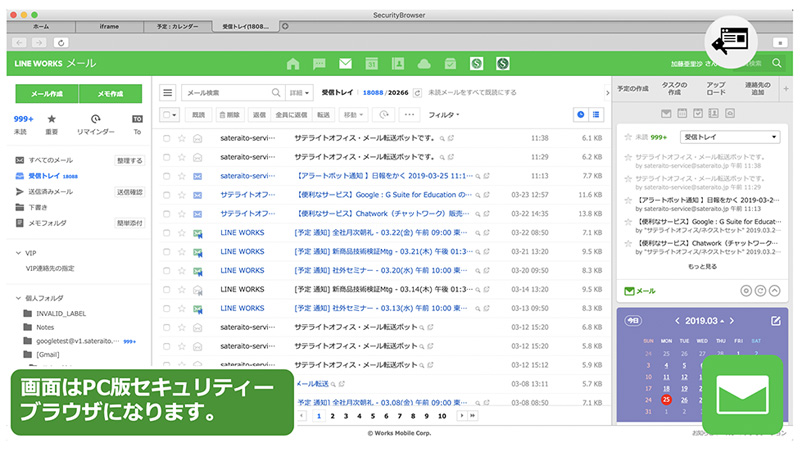Collapse the 個人フォルダ section
Screen dimensions: 800x460
pos(18,298)
